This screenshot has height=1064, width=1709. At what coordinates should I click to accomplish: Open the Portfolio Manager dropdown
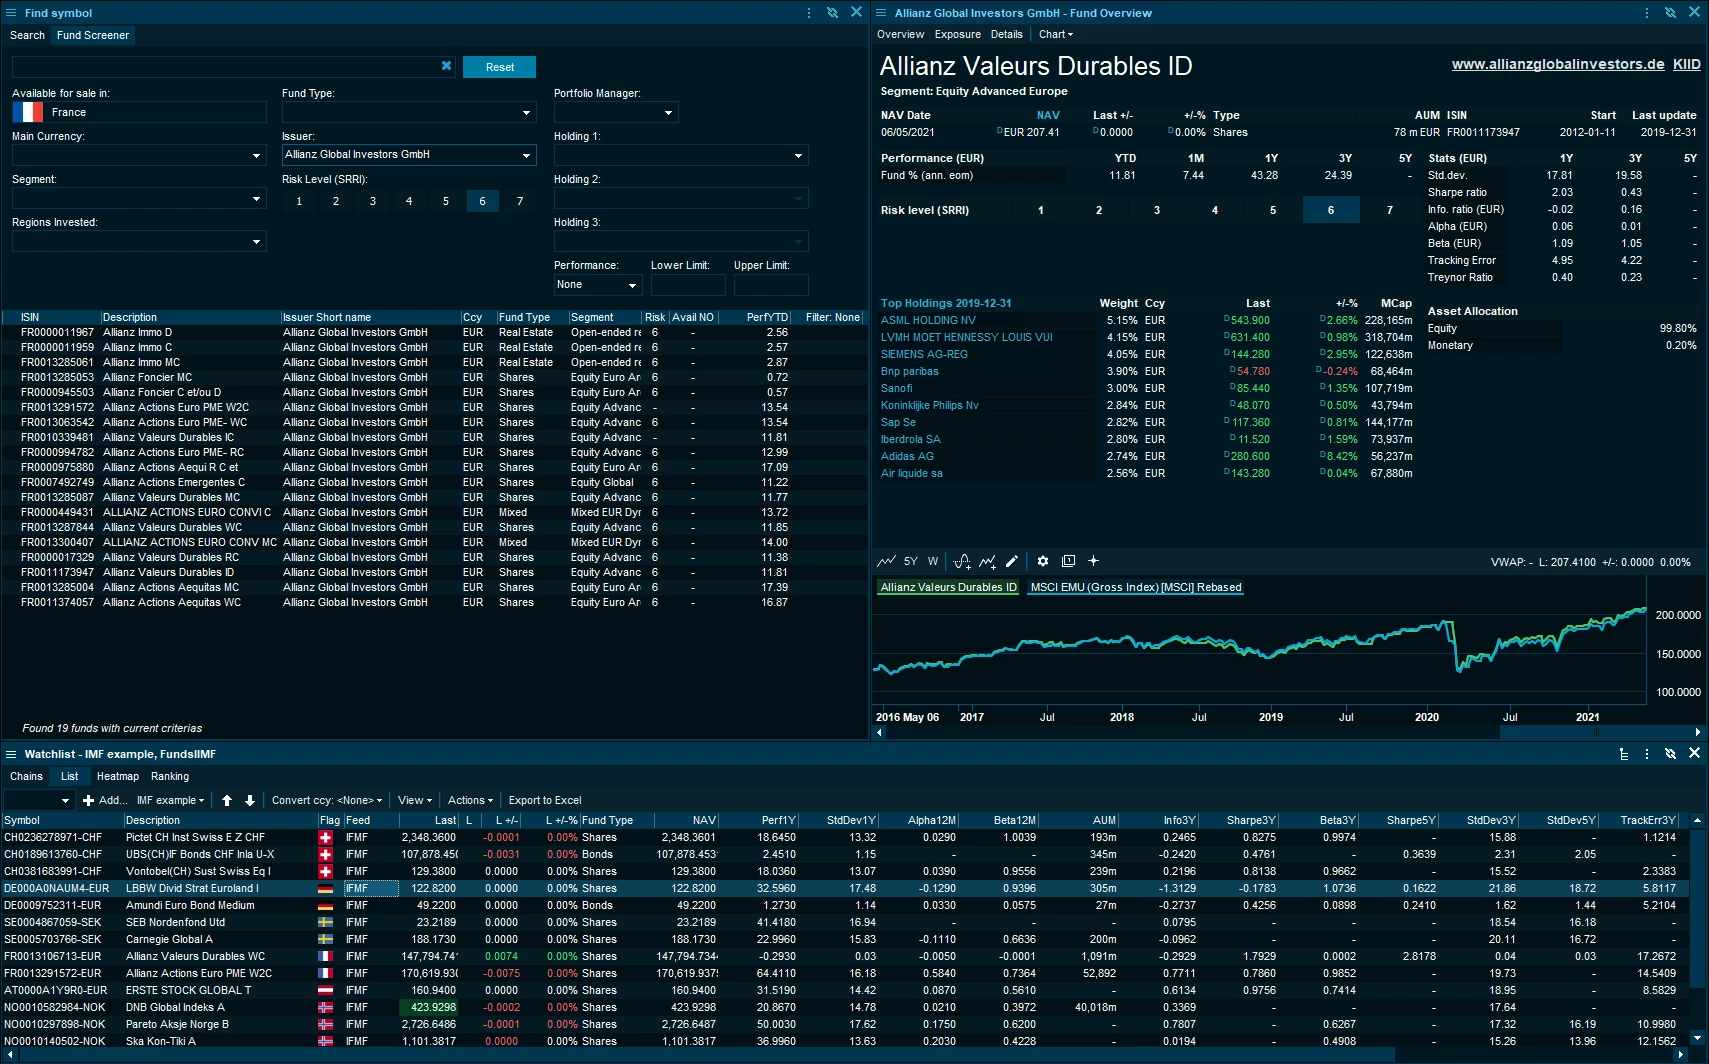[x=616, y=112]
